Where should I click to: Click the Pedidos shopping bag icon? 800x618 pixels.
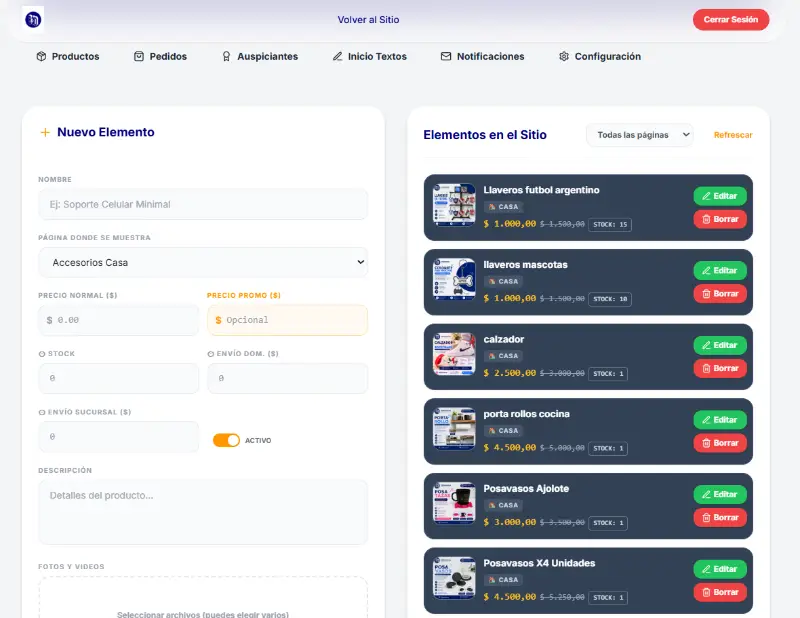(x=139, y=56)
